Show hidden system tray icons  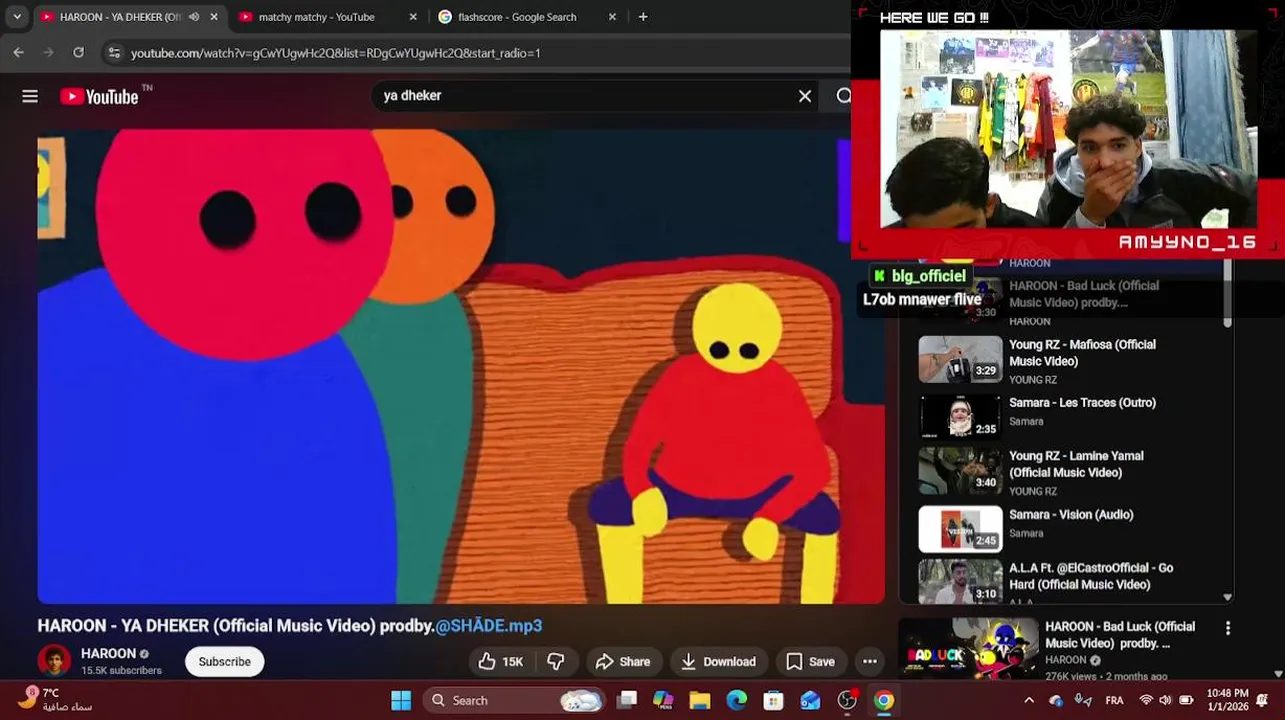click(x=1029, y=700)
